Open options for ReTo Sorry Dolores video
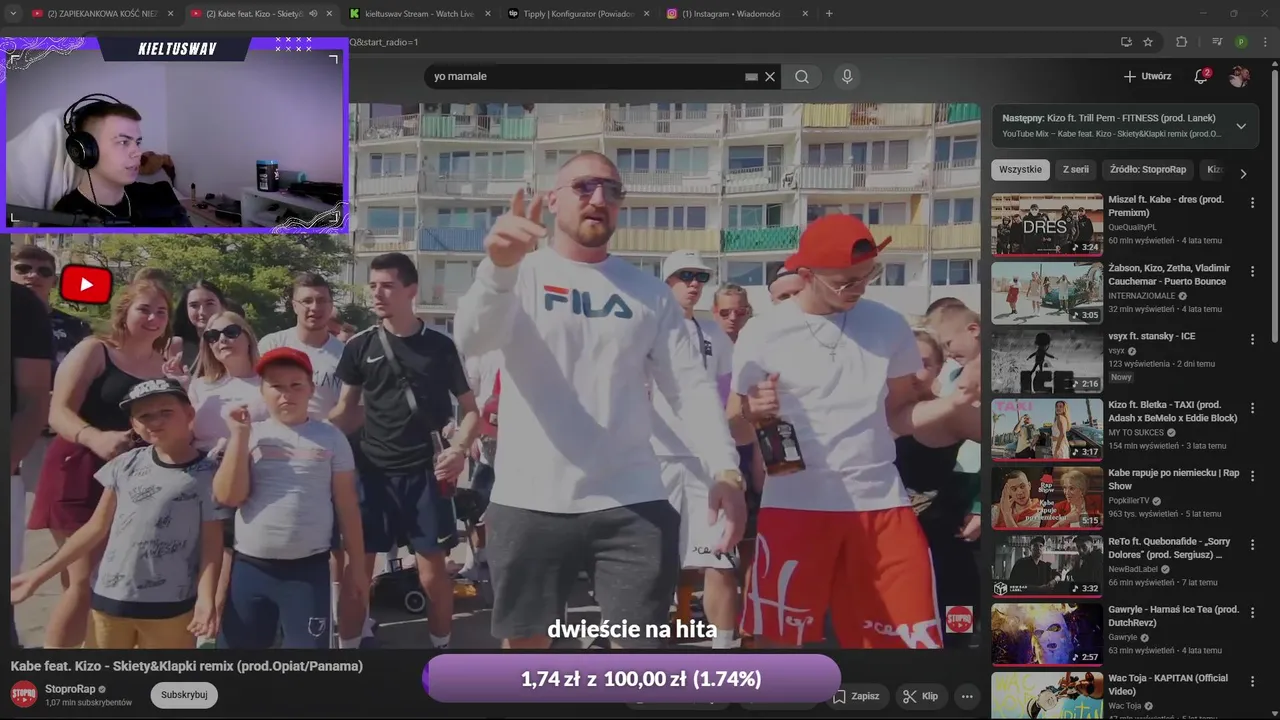Viewport: 1280px width, 720px height. pyautogui.click(x=1252, y=545)
